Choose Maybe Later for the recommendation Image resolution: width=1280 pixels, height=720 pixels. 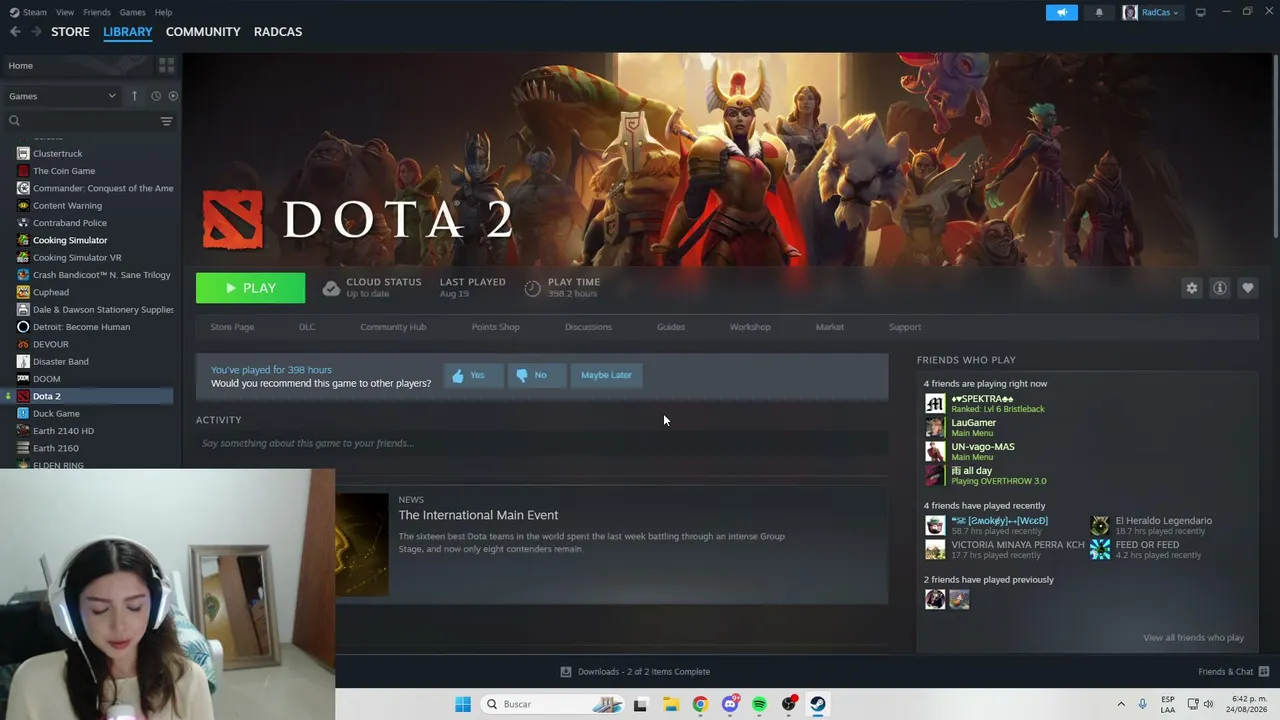click(606, 375)
